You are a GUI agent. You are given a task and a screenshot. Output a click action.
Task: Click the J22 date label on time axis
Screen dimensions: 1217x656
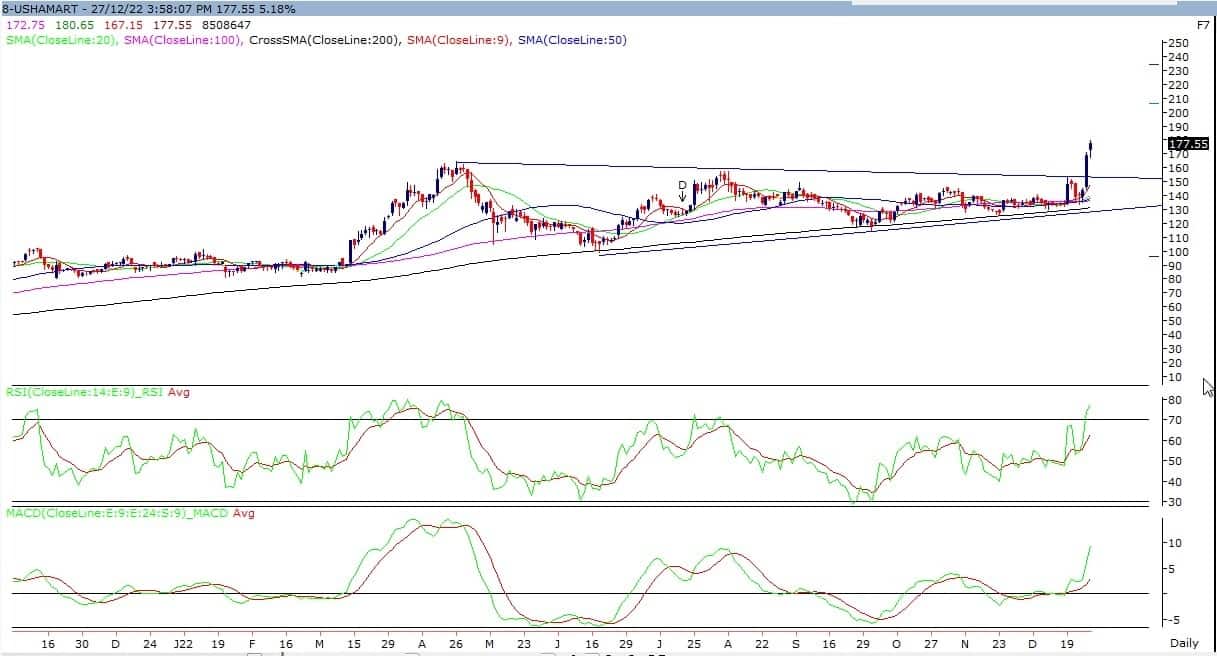point(182,642)
